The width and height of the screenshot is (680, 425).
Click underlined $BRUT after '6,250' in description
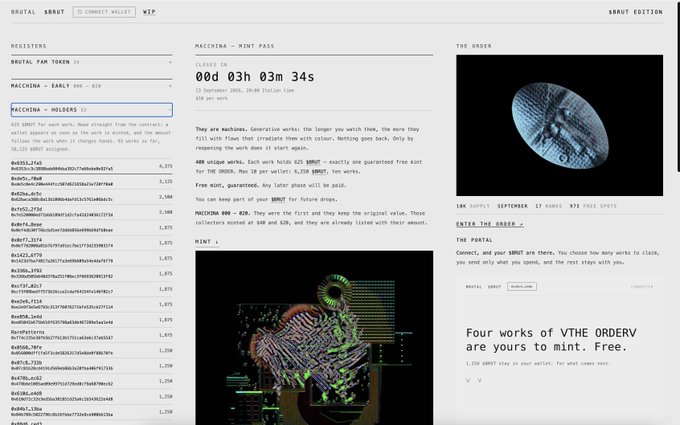point(319,172)
